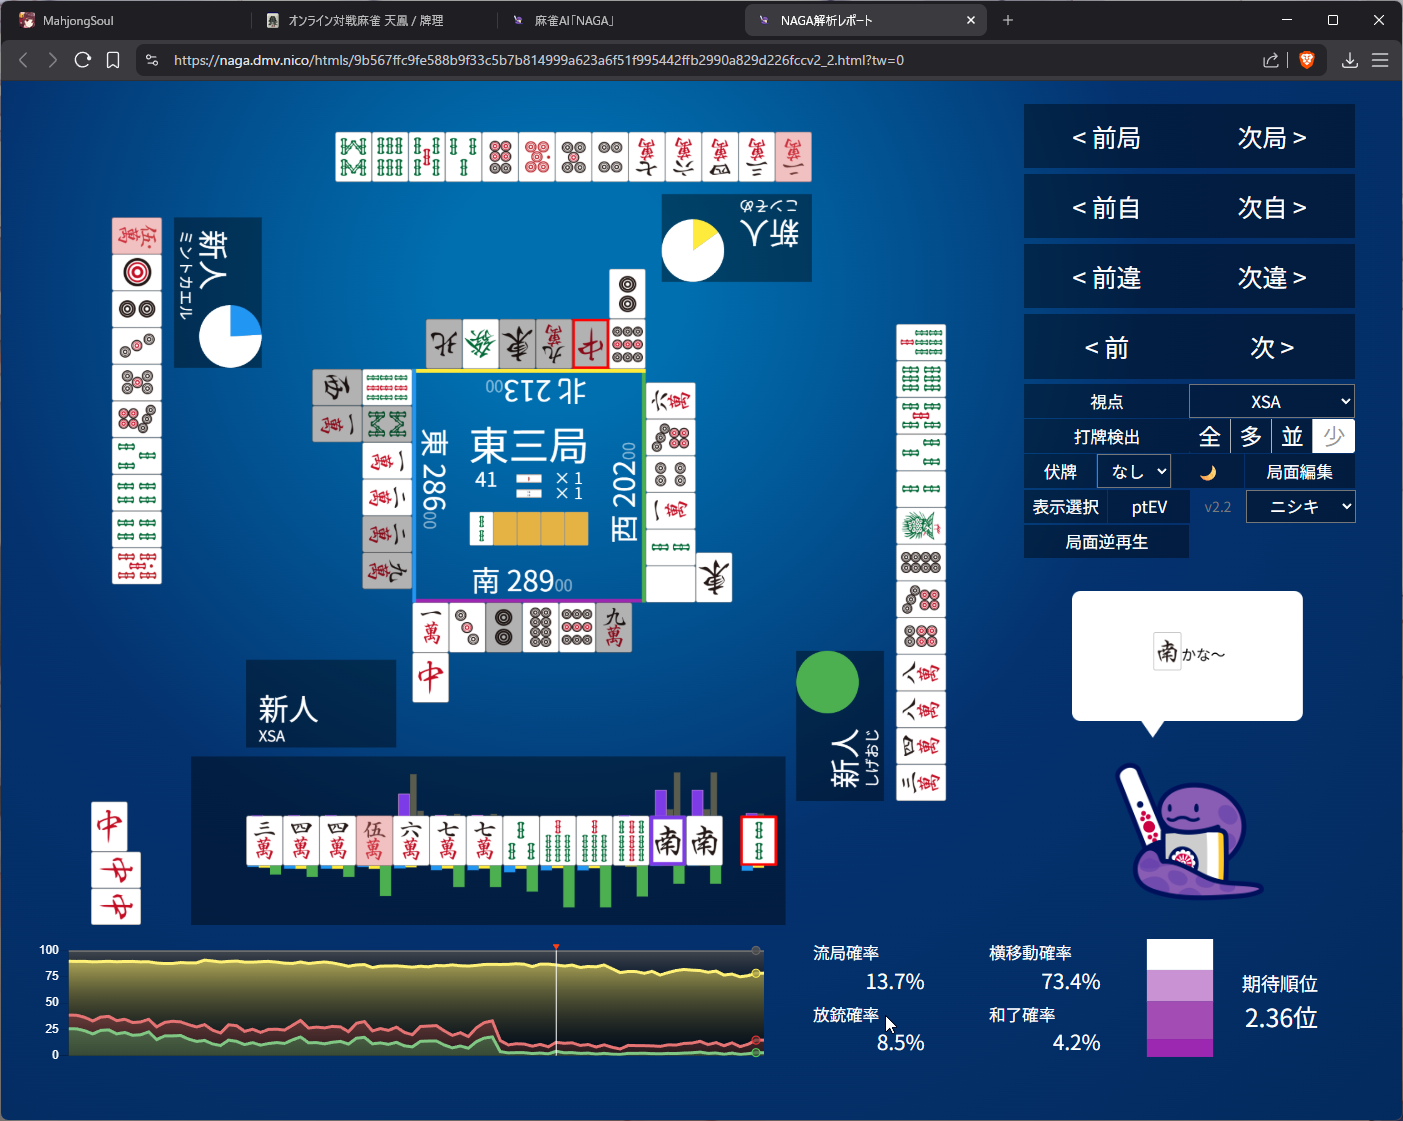The height and width of the screenshot is (1121, 1403).
Task: Select the 多 discard detection level
Action: click(1250, 437)
